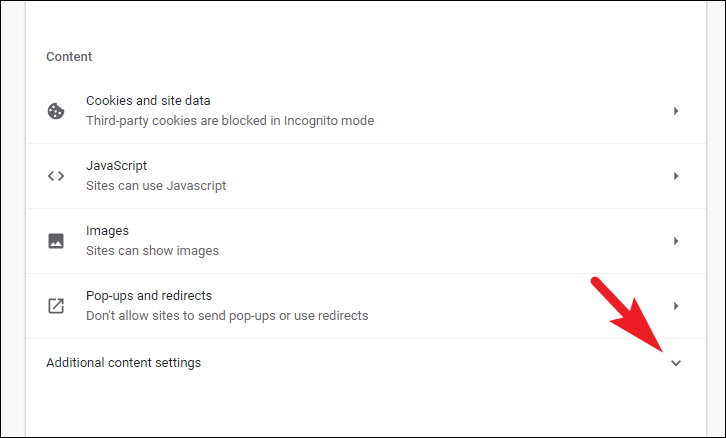This screenshot has width=726, height=438.
Task: Open Cookies and site data via its arrow
Action: click(676, 111)
